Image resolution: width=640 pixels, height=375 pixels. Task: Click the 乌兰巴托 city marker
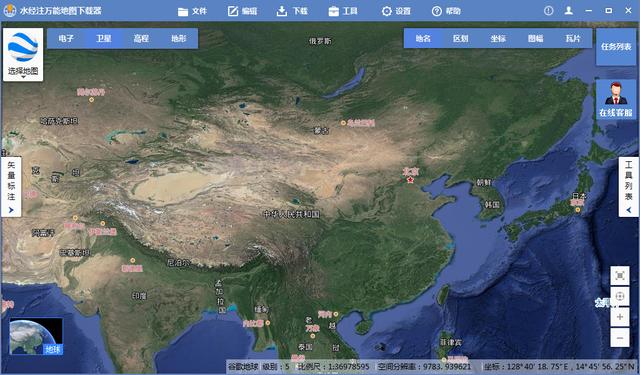click(343, 122)
